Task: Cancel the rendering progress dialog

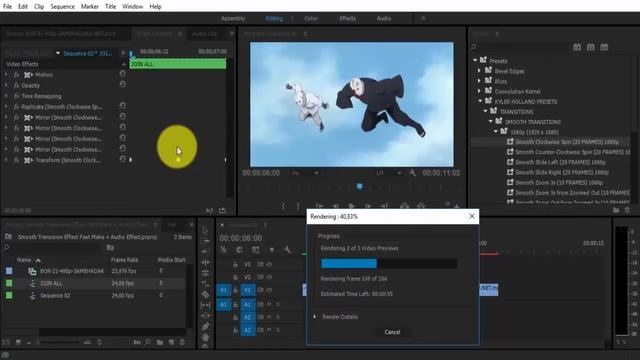Action: (x=392, y=332)
